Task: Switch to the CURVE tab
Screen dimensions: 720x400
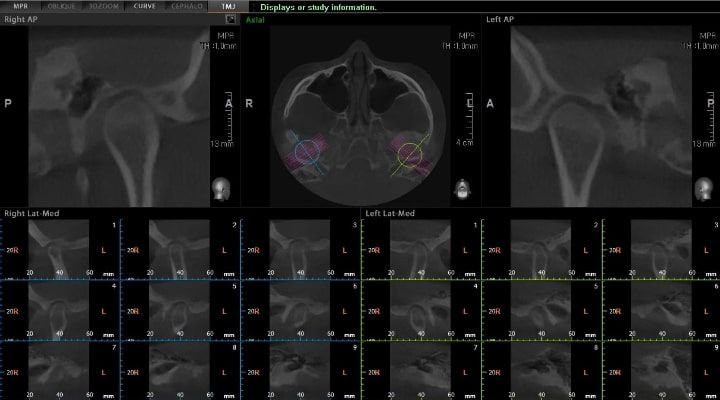Action: point(143,6)
